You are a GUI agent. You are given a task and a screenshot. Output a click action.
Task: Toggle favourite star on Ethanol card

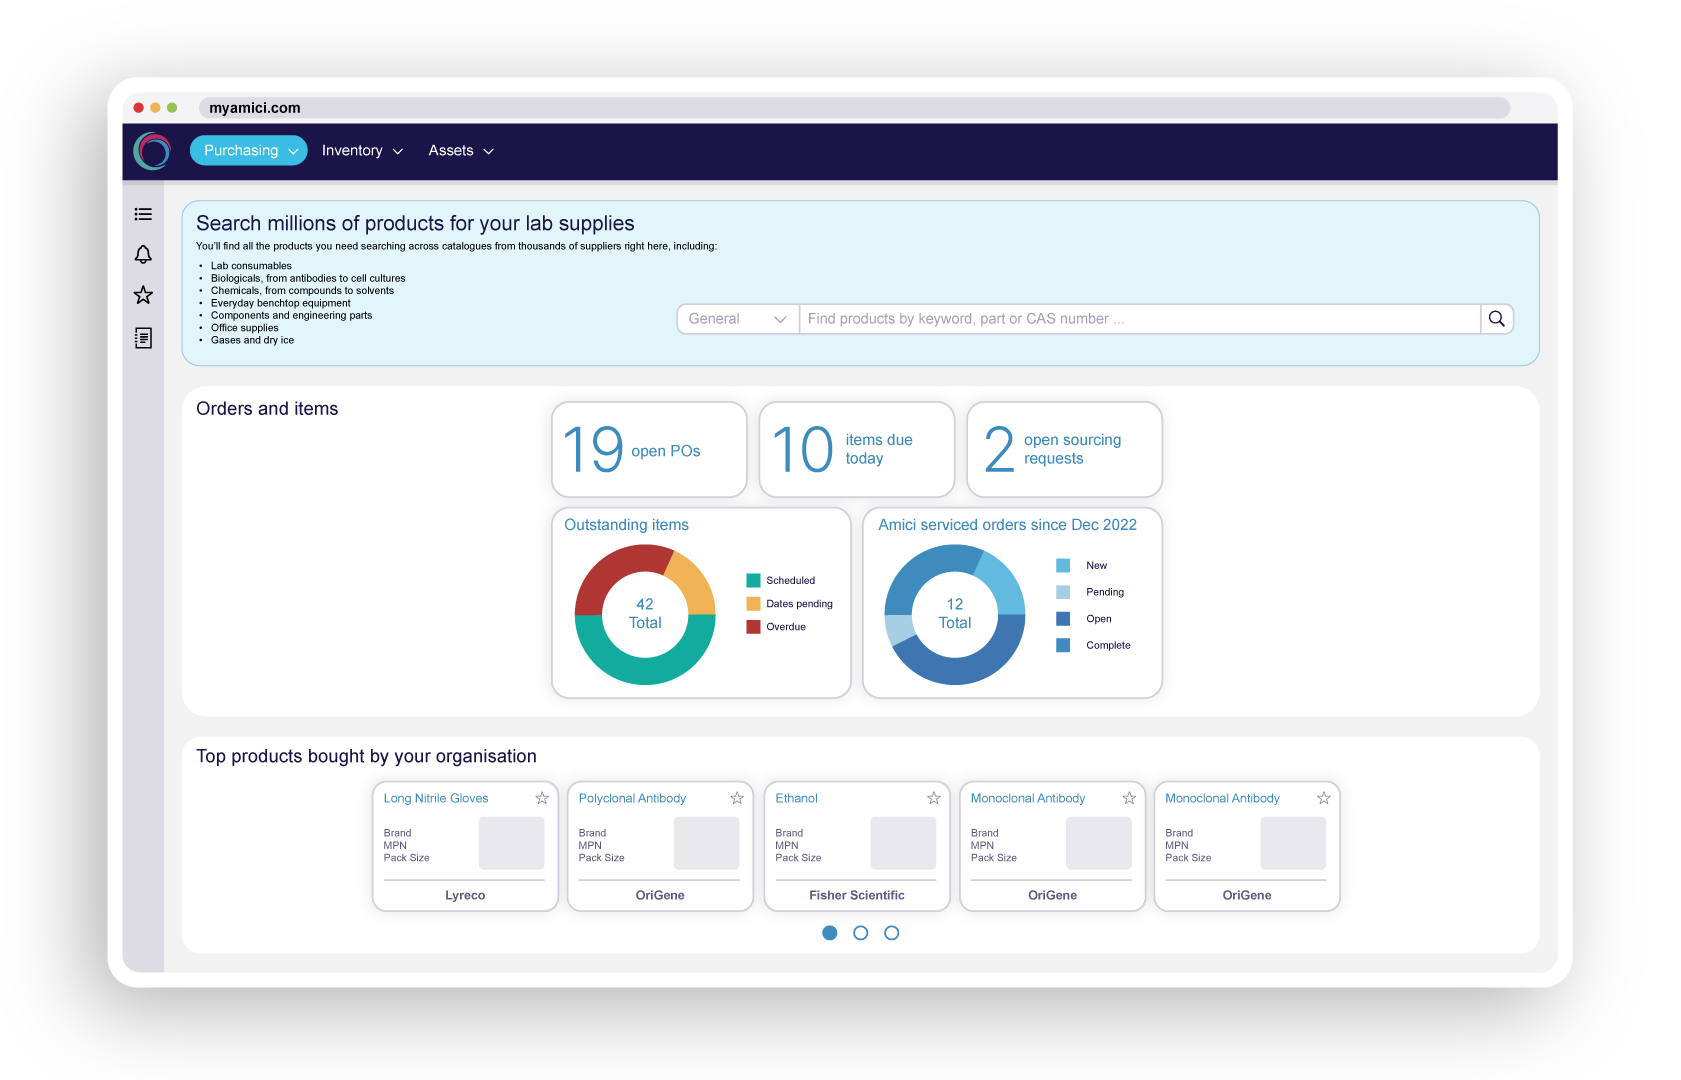click(934, 798)
